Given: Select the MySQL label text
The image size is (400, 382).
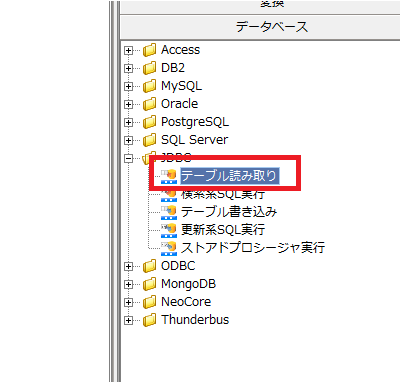Looking at the screenshot, I should click(182, 86).
